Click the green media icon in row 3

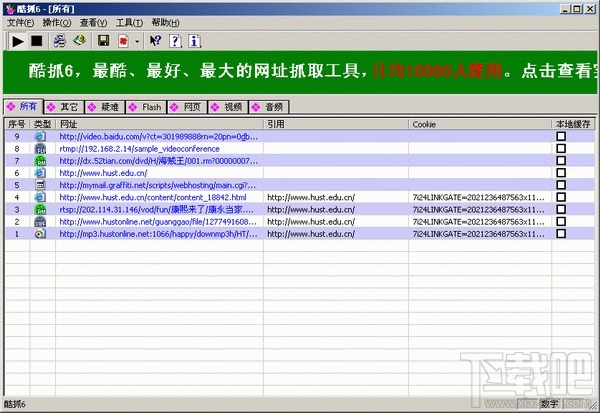(40, 209)
